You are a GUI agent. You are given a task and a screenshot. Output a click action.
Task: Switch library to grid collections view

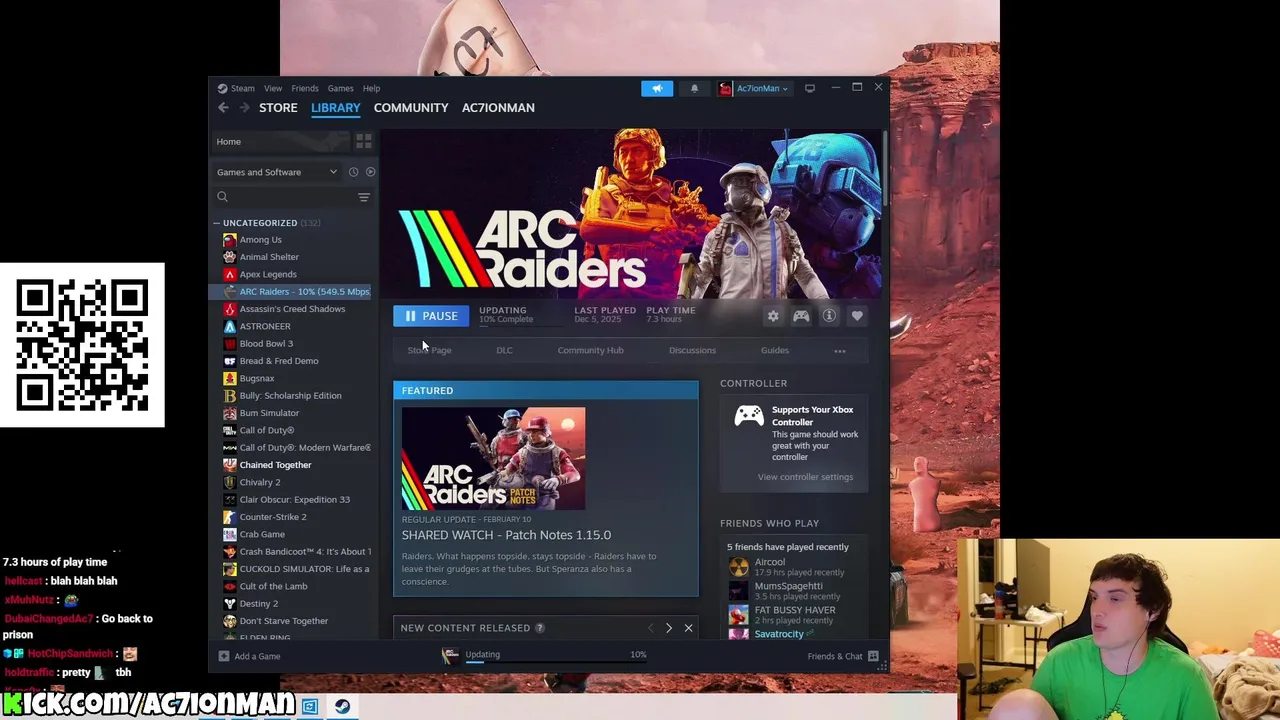coord(364,141)
